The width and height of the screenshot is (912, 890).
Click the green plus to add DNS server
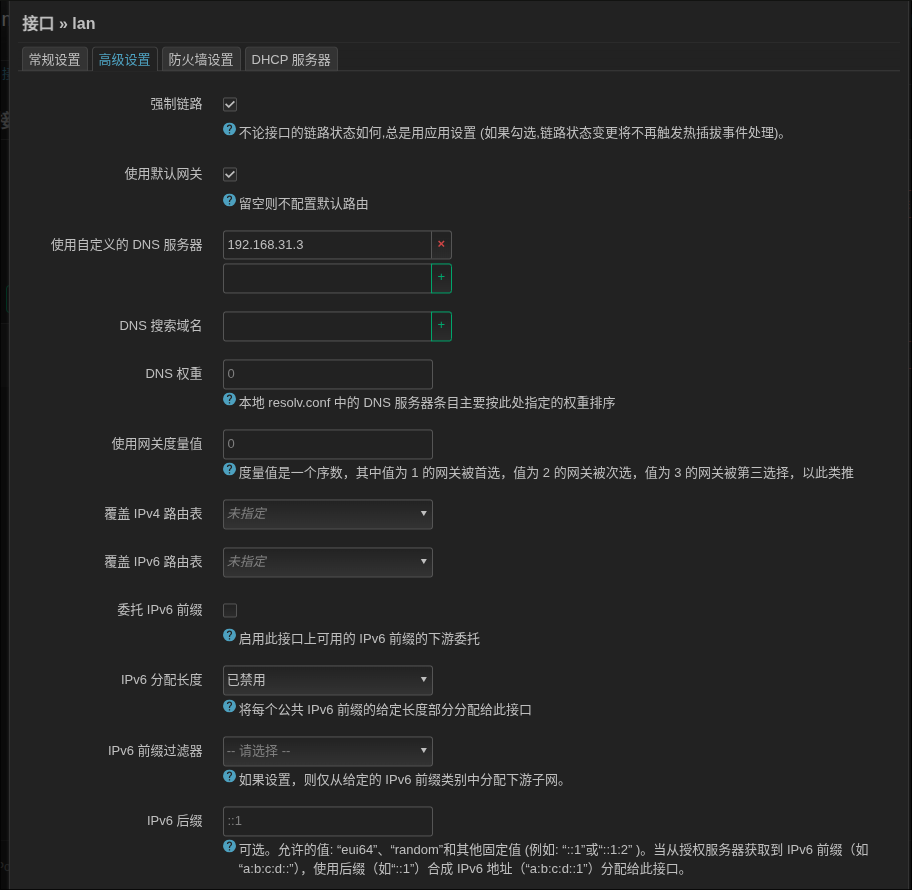pos(441,277)
